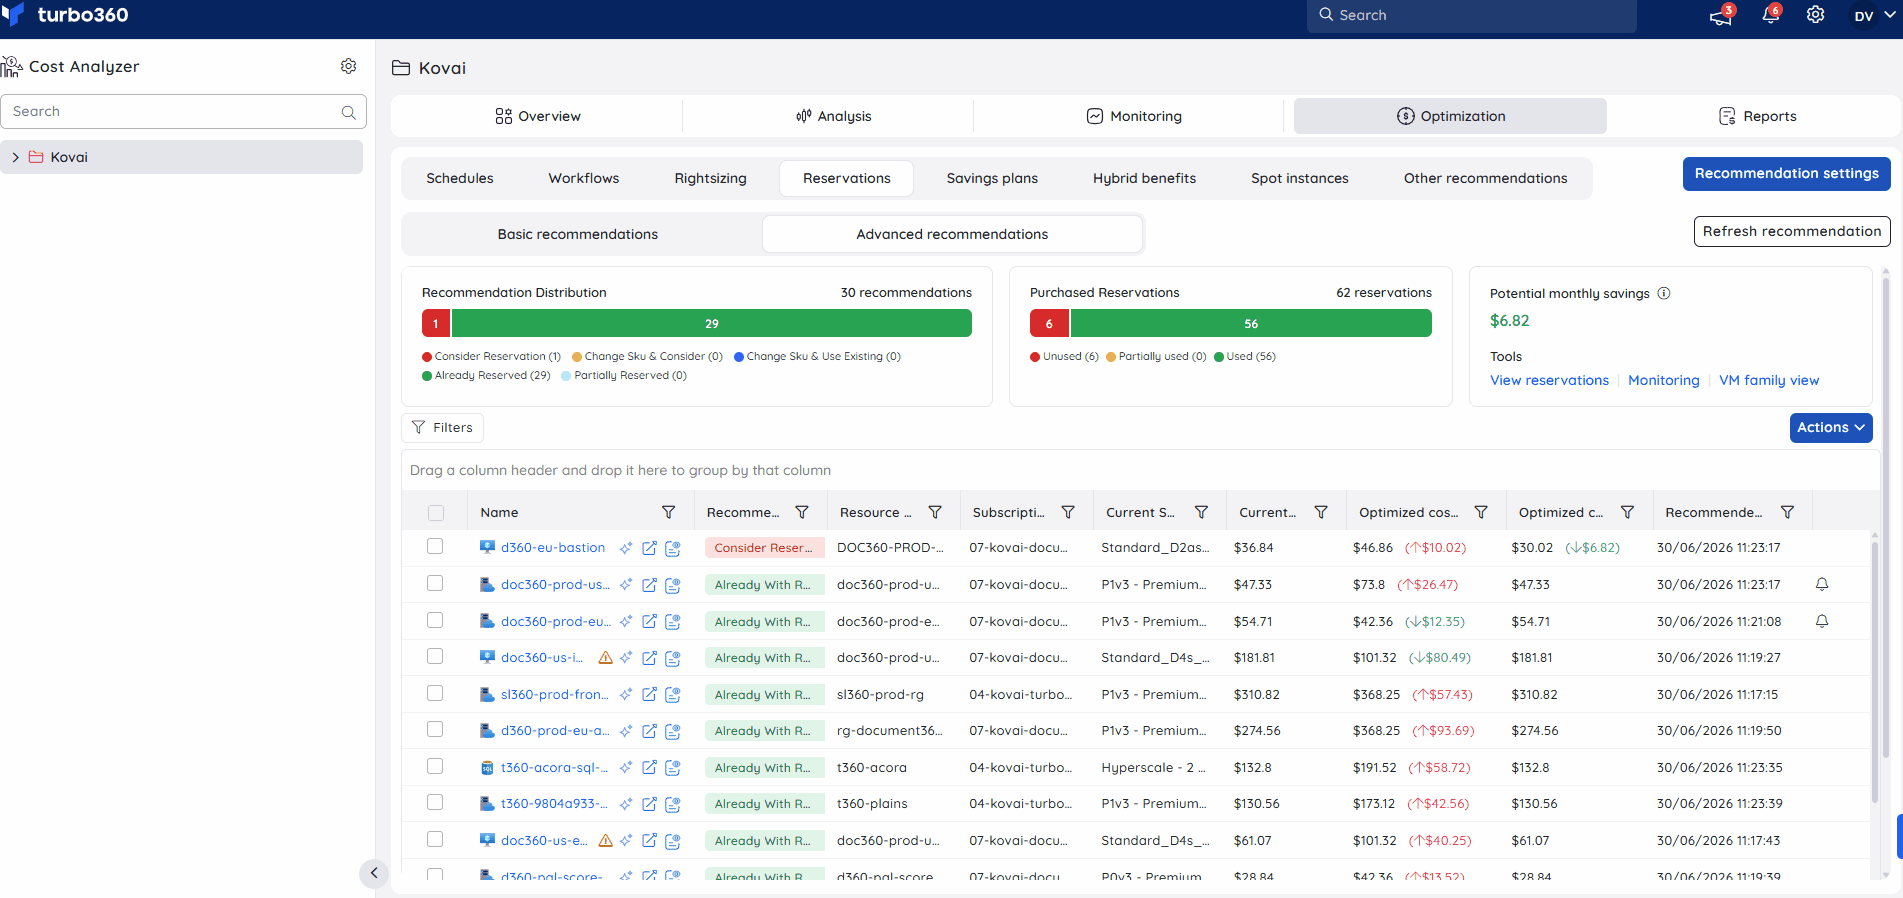Select the sl360-prod-fron row checkbox
Screen dimensions: 1903x898
pyautogui.click(x=435, y=693)
